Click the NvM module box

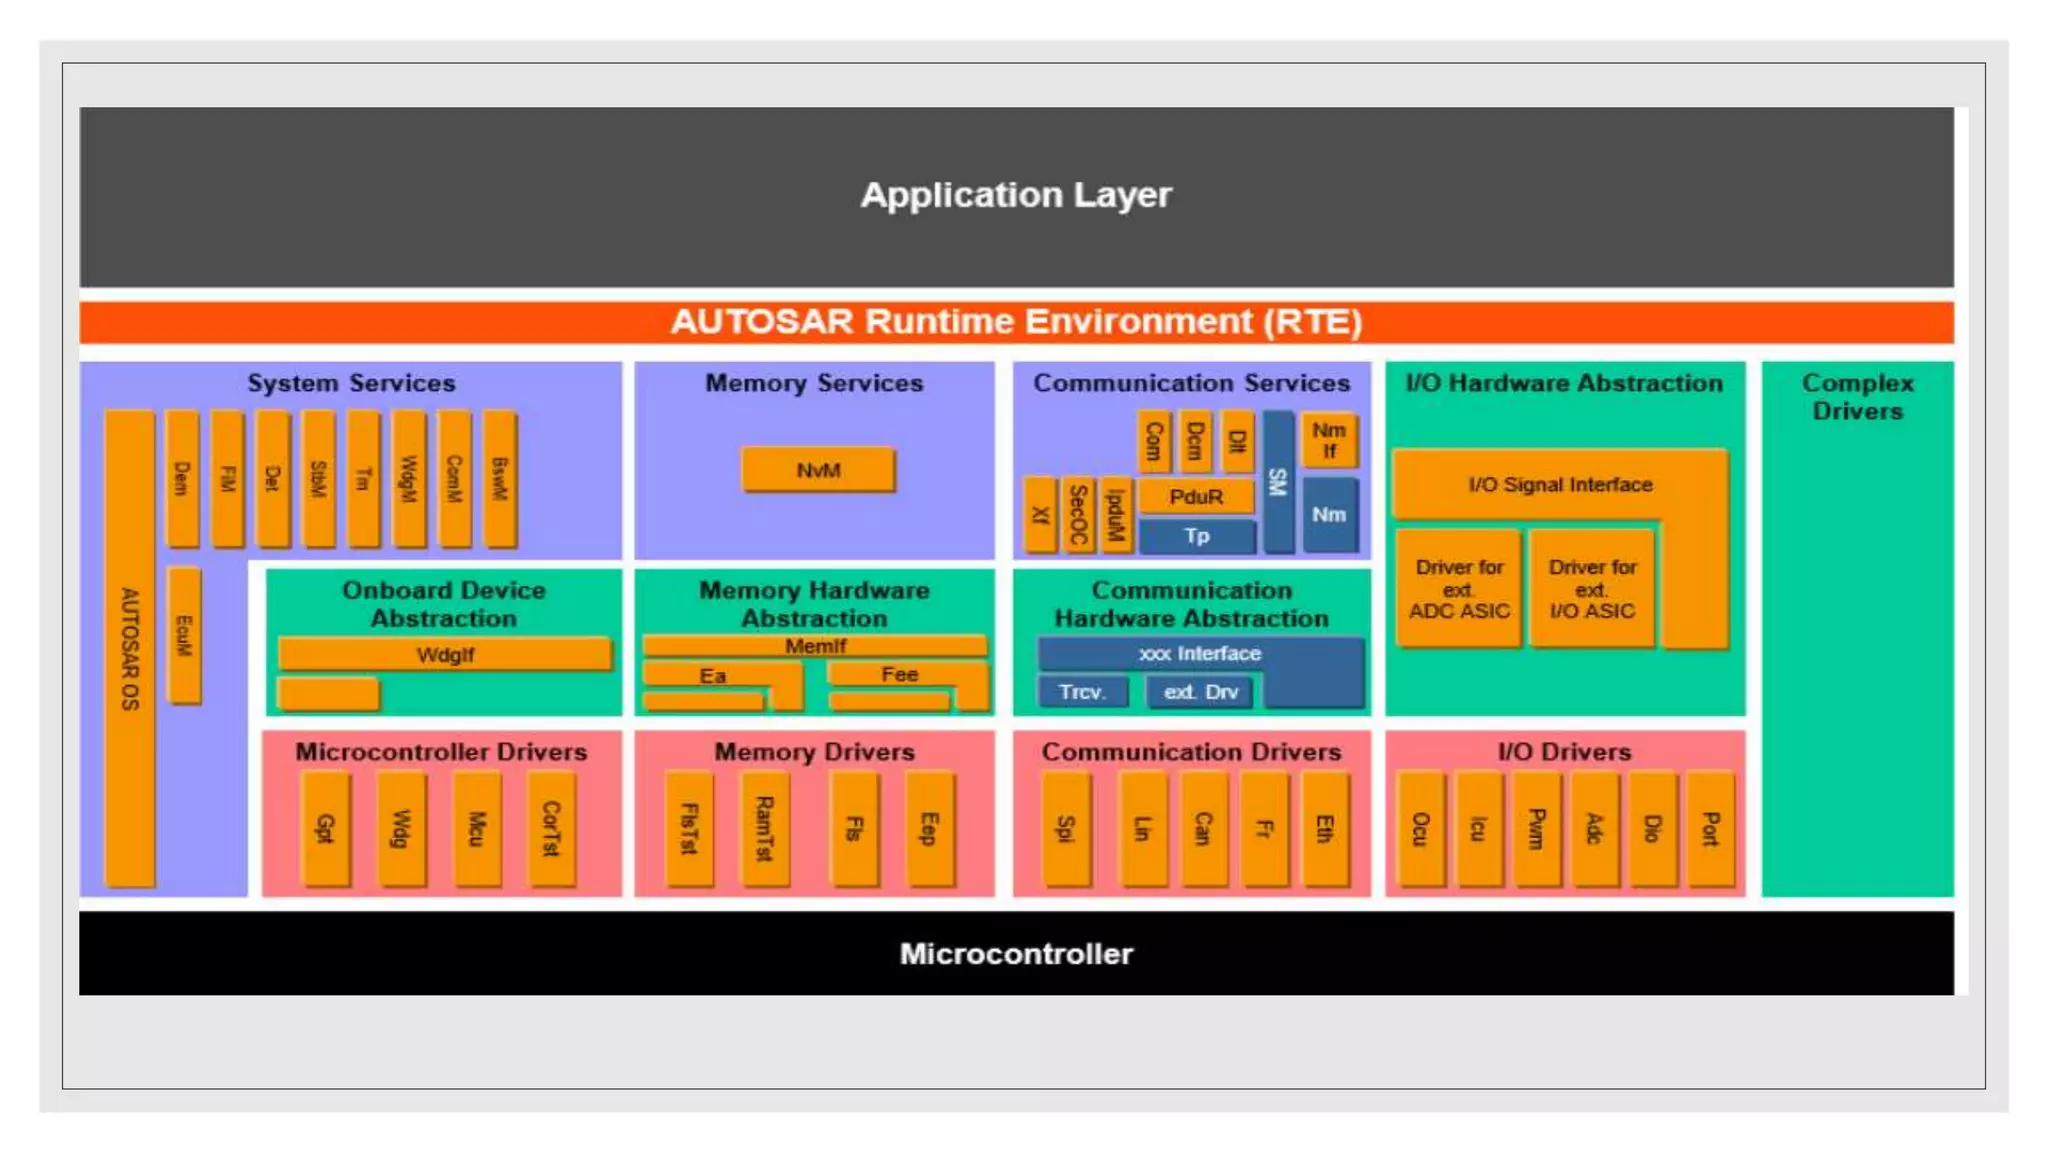click(818, 470)
